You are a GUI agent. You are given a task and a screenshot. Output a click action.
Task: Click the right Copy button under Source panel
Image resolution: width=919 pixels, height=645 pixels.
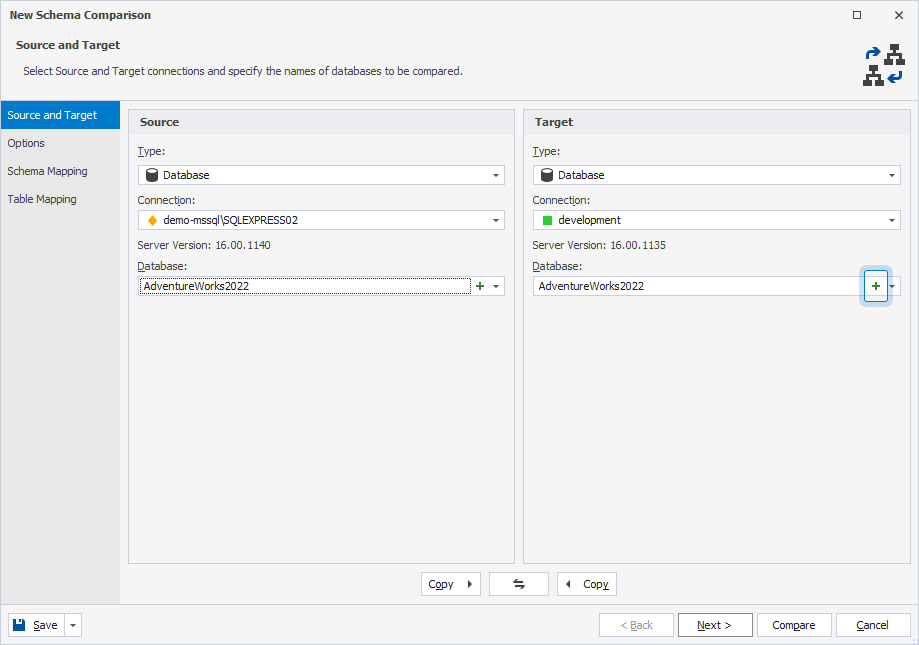[450, 584]
